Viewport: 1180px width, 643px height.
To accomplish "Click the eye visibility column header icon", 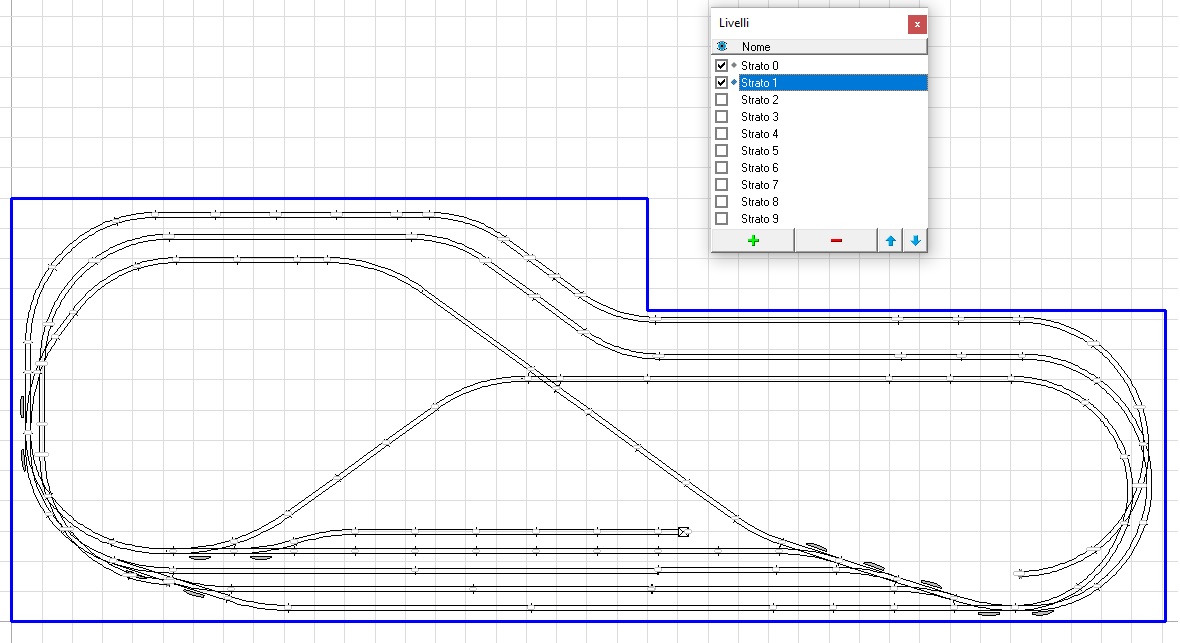I will click(722, 47).
